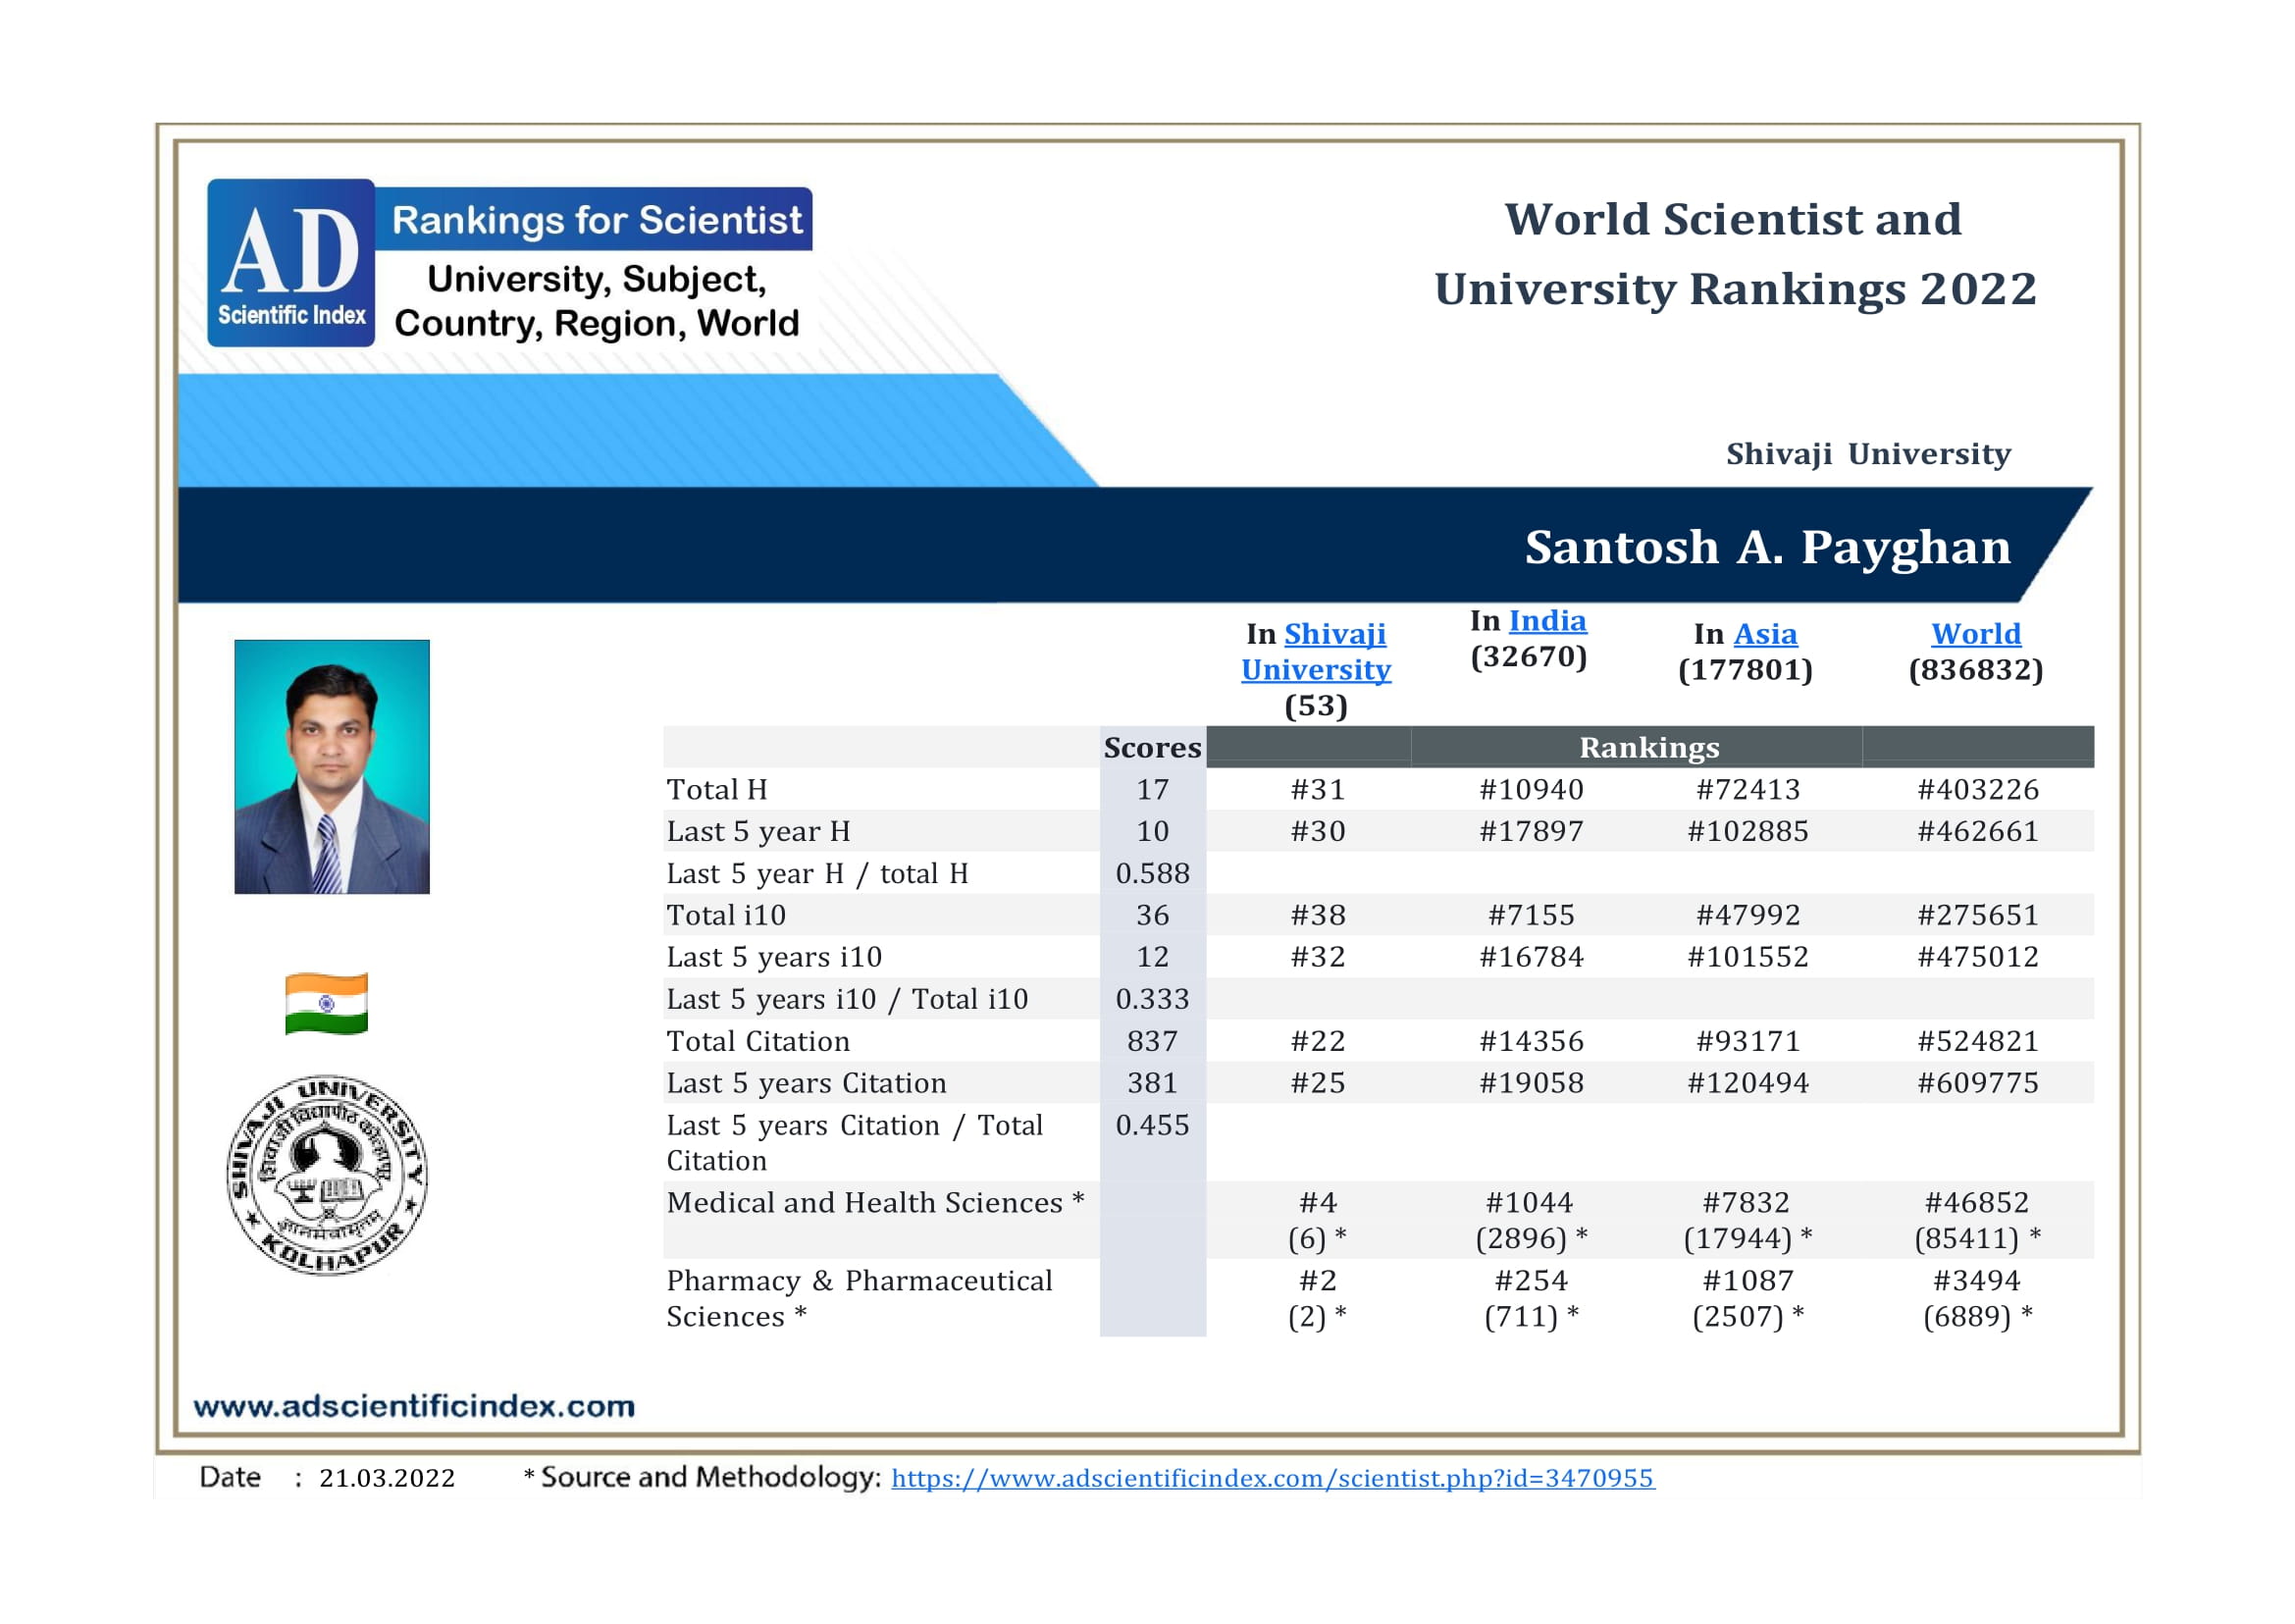Viewport: 2295px width, 1624px height.
Task: Click the AD Scientific Index logo
Action: point(291,263)
